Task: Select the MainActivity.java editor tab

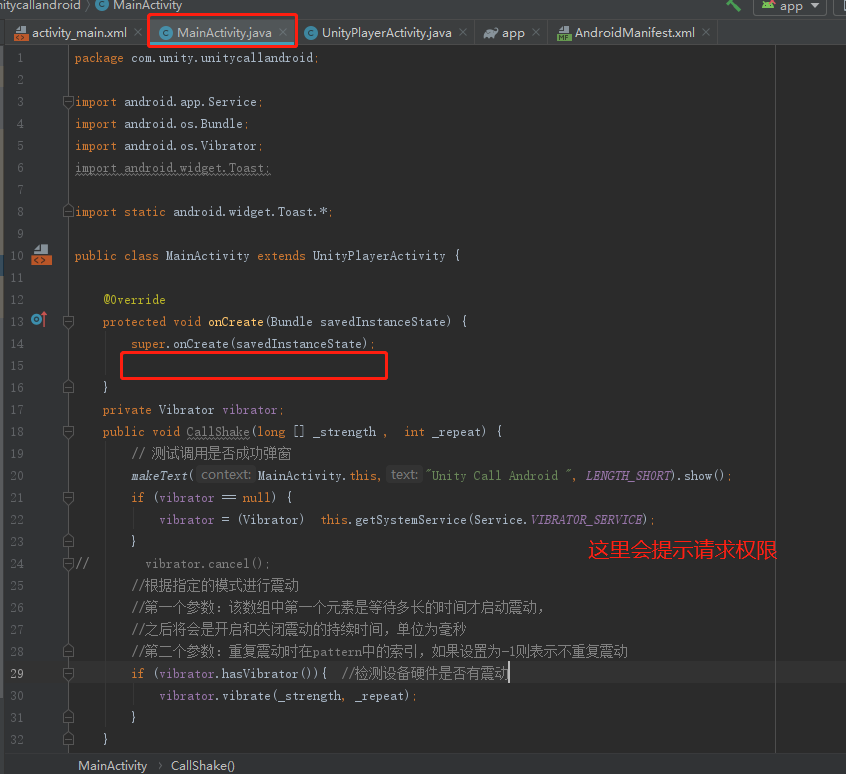Action: click(x=224, y=33)
